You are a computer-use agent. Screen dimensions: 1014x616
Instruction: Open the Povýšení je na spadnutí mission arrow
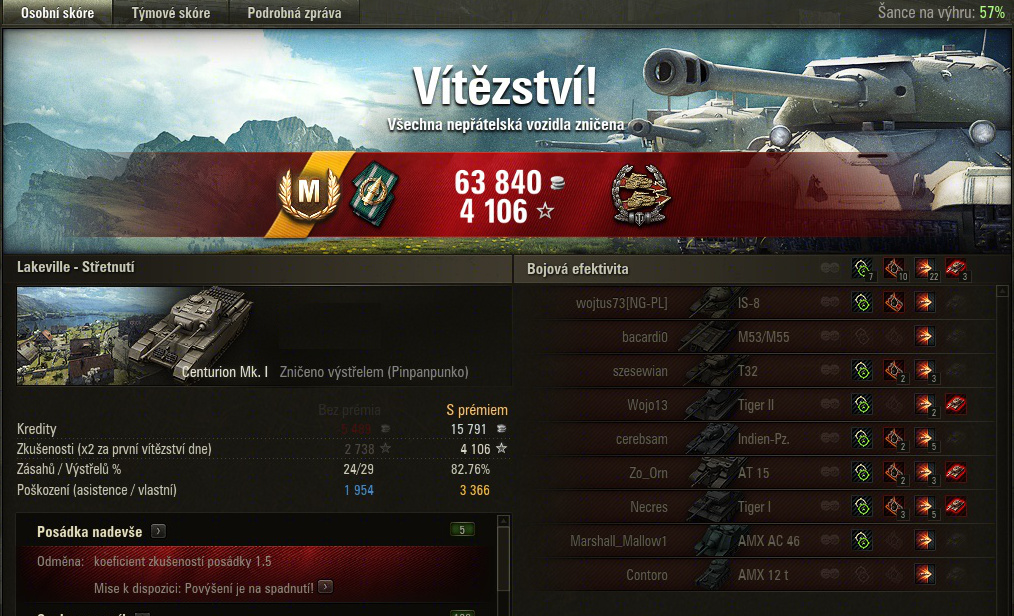click(325, 587)
